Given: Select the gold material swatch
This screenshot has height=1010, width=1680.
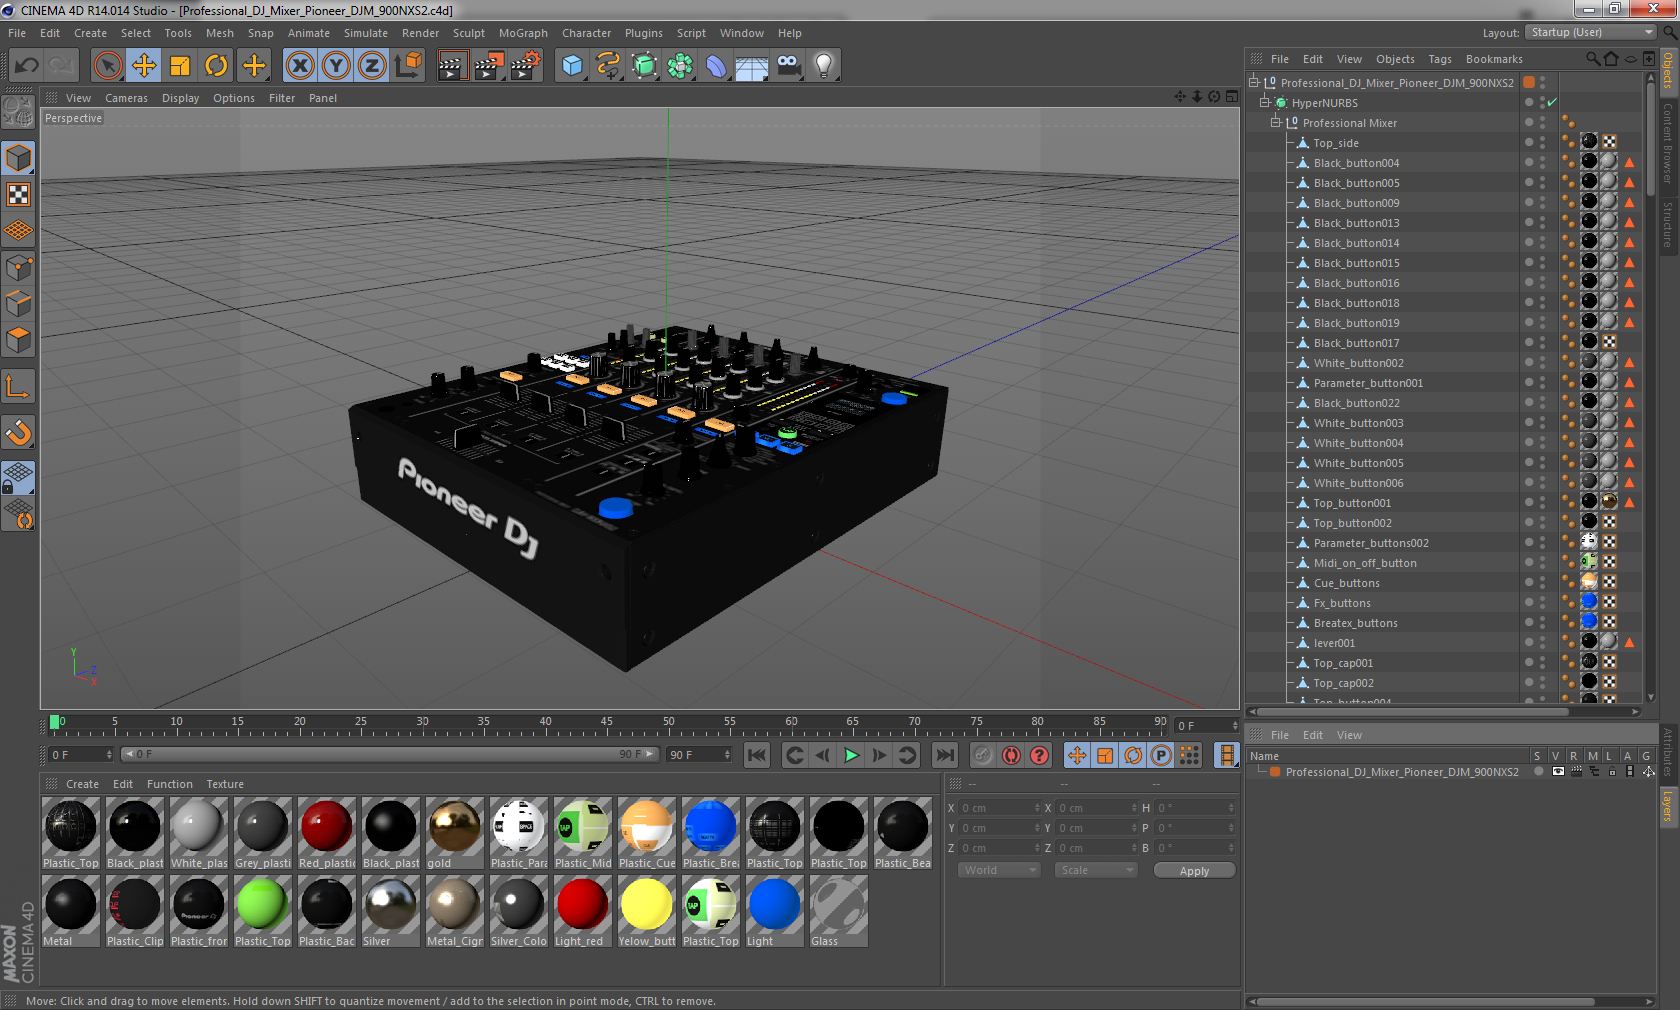Looking at the screenshot, I should tap(455, 833).
